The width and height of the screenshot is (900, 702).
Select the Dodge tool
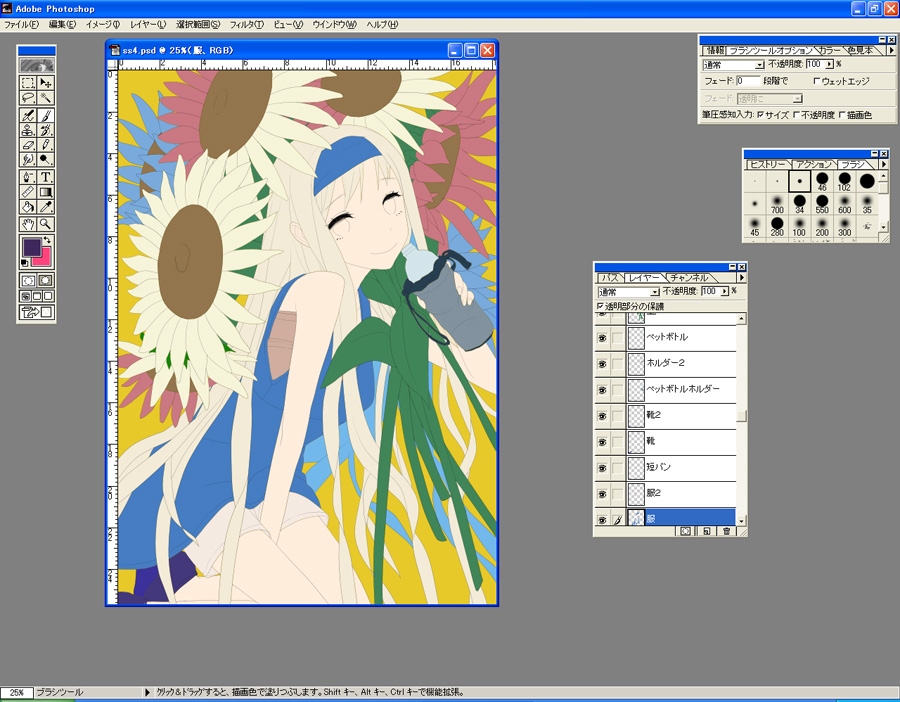(45, 160)
